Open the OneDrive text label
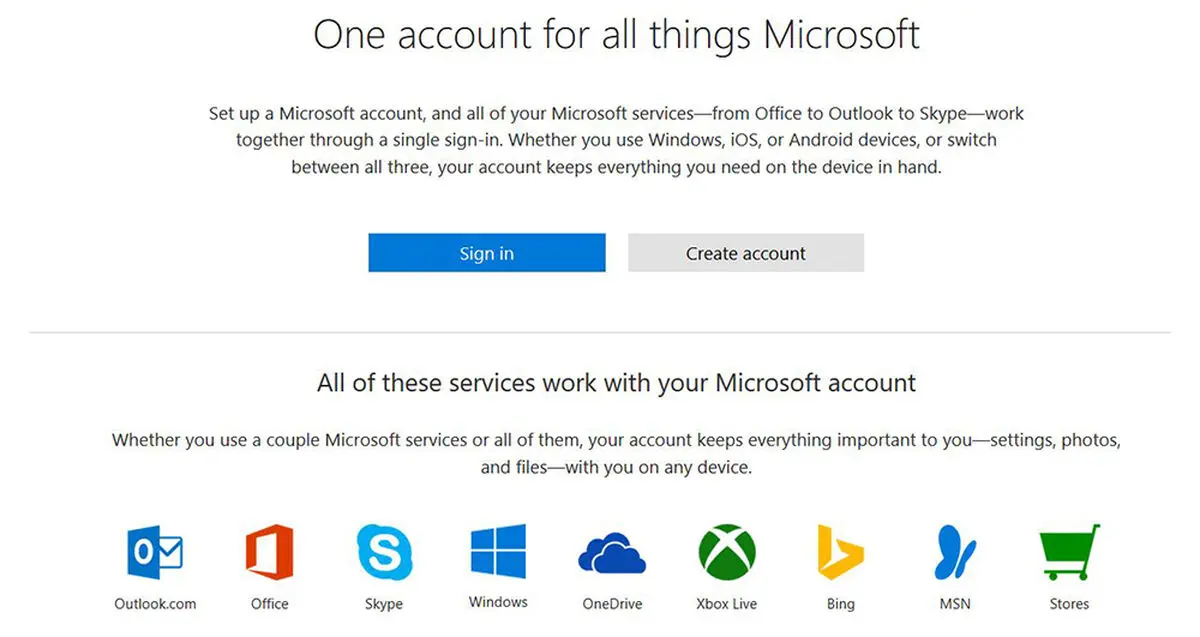 (x=612, y=604)
